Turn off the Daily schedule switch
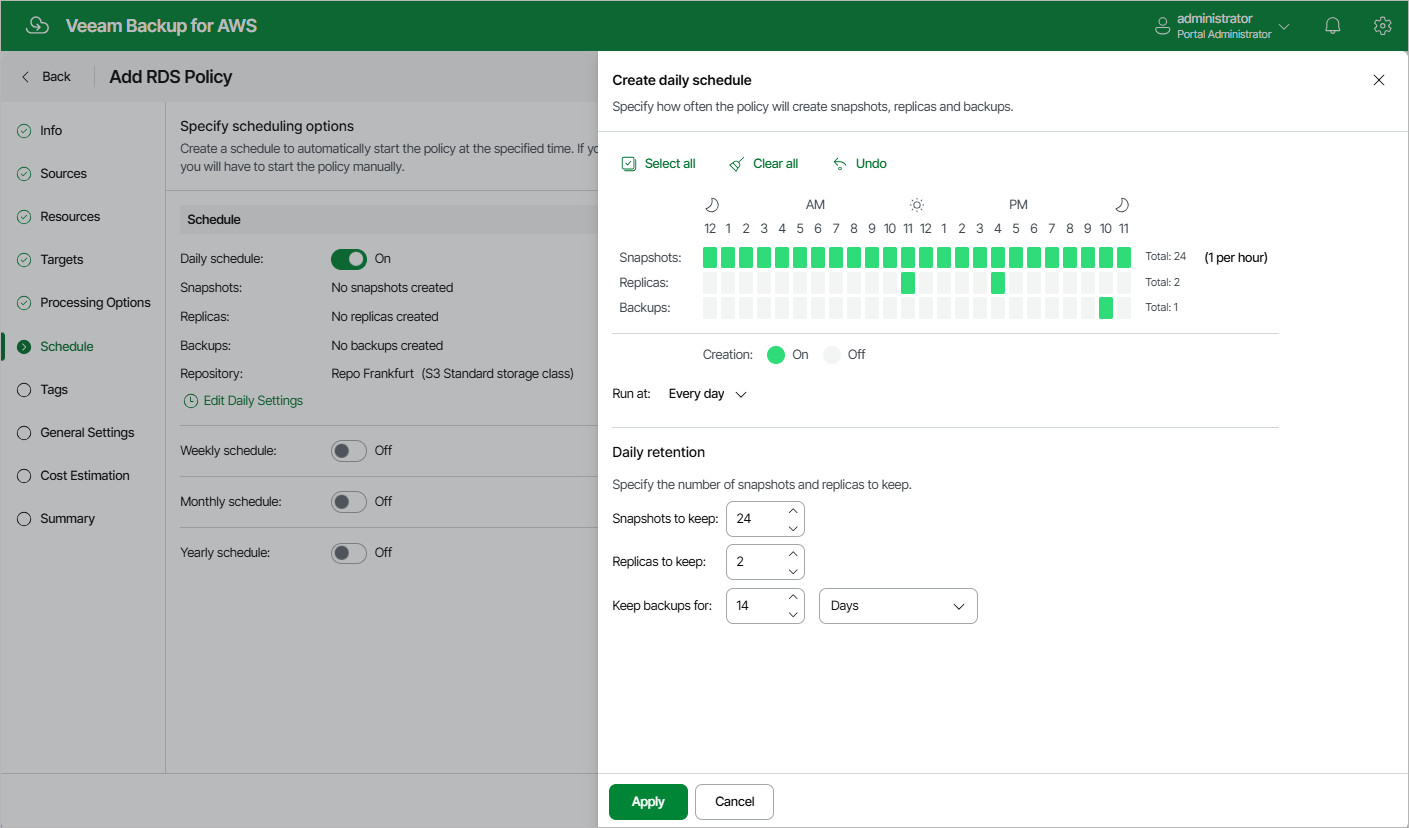1409x828 pixels. click(349, 259)
